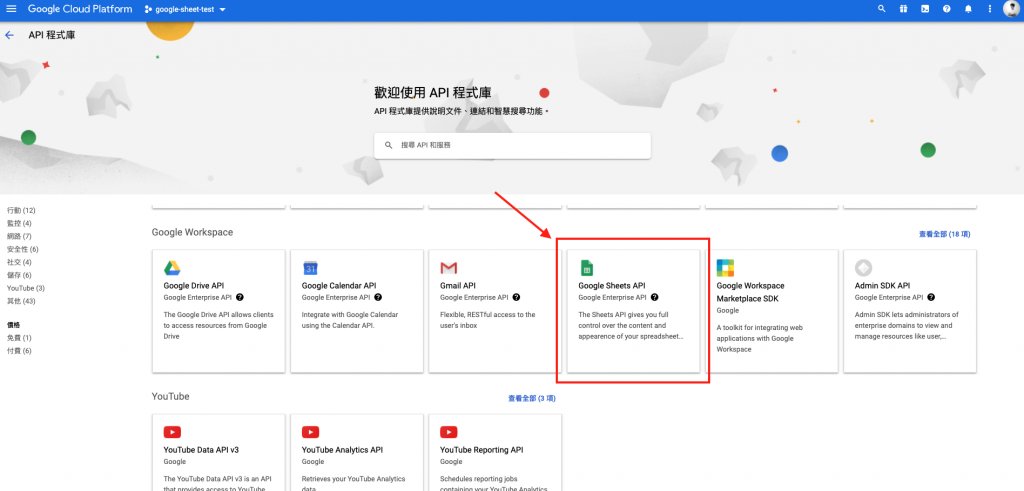Viewport: 1024px width, 491px height.
Task: Click info icon beside Sheets Enterprise API
Action: point(654,297)
